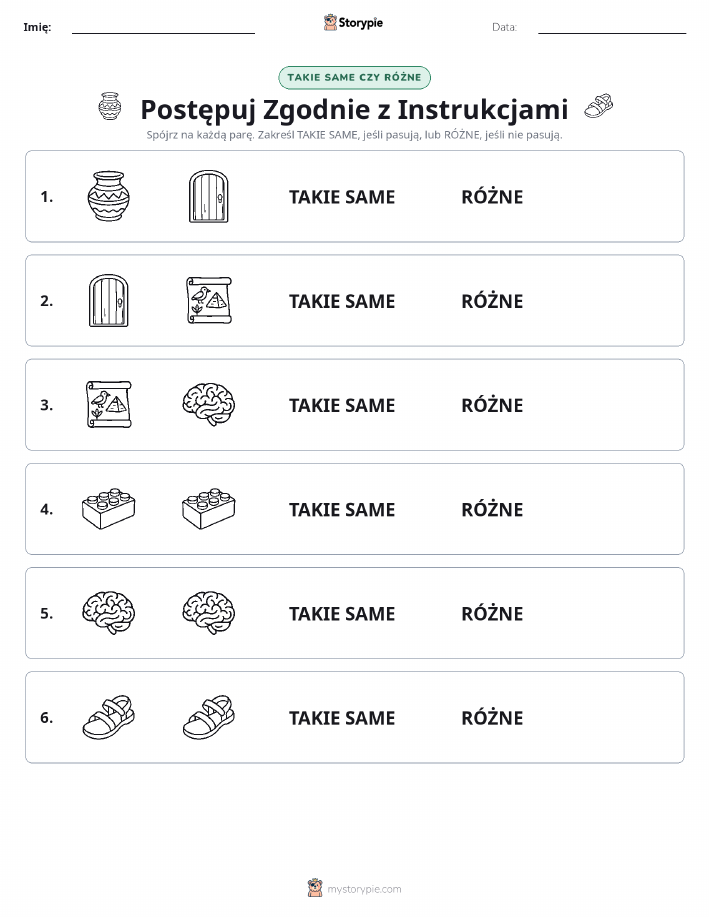This screenshot has height=917, width=709.
Task: Click the left sandal icon in row 6
Action: pos(108,717)
